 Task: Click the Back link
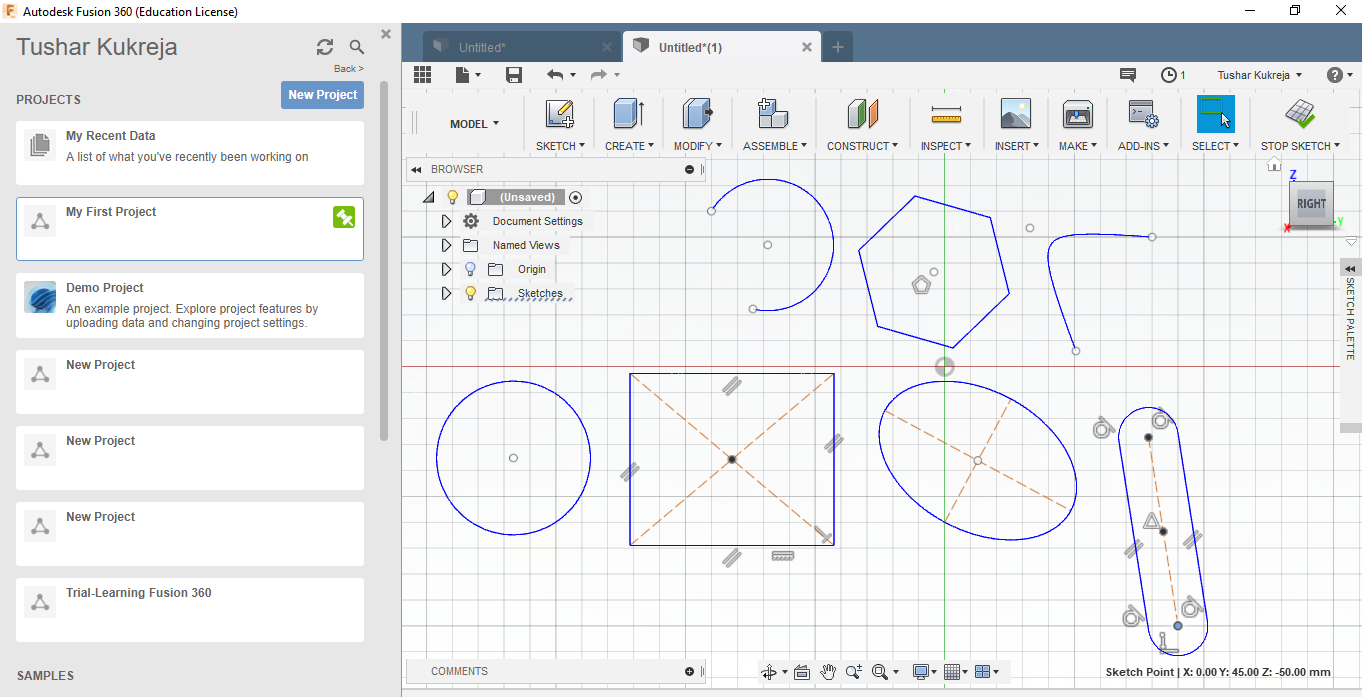(348, 69)
